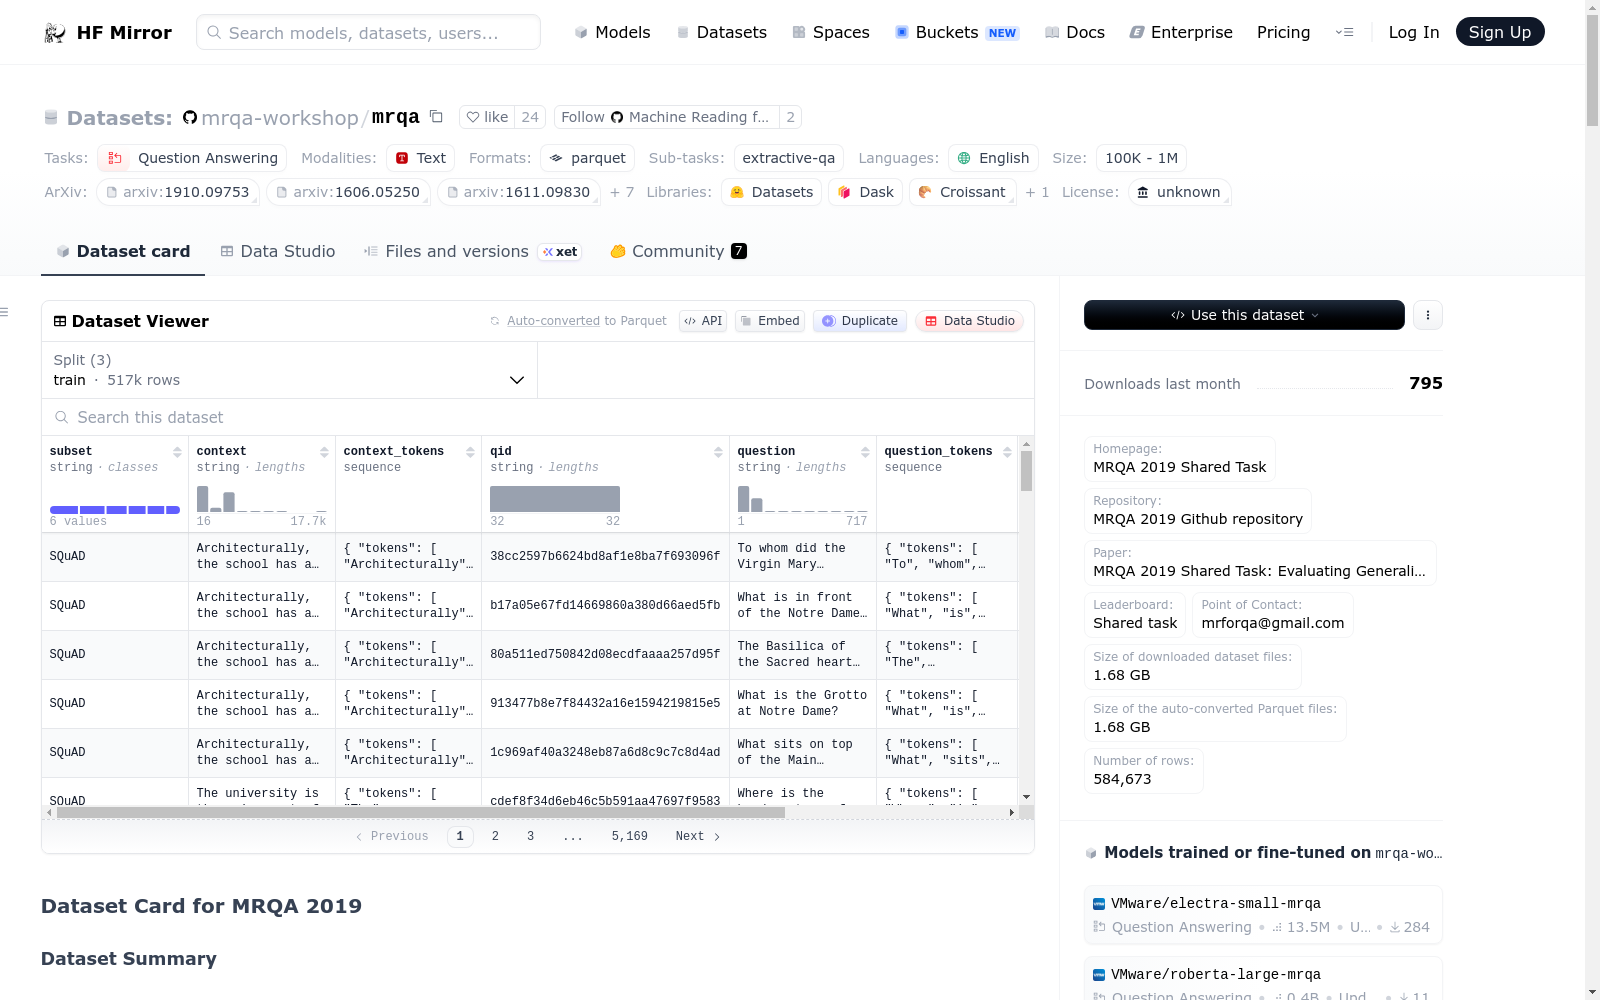The width and height of the screenshot is (1600, 1000).
Task: Copy the dataset name with the copy icon
Action: point(436,116)
